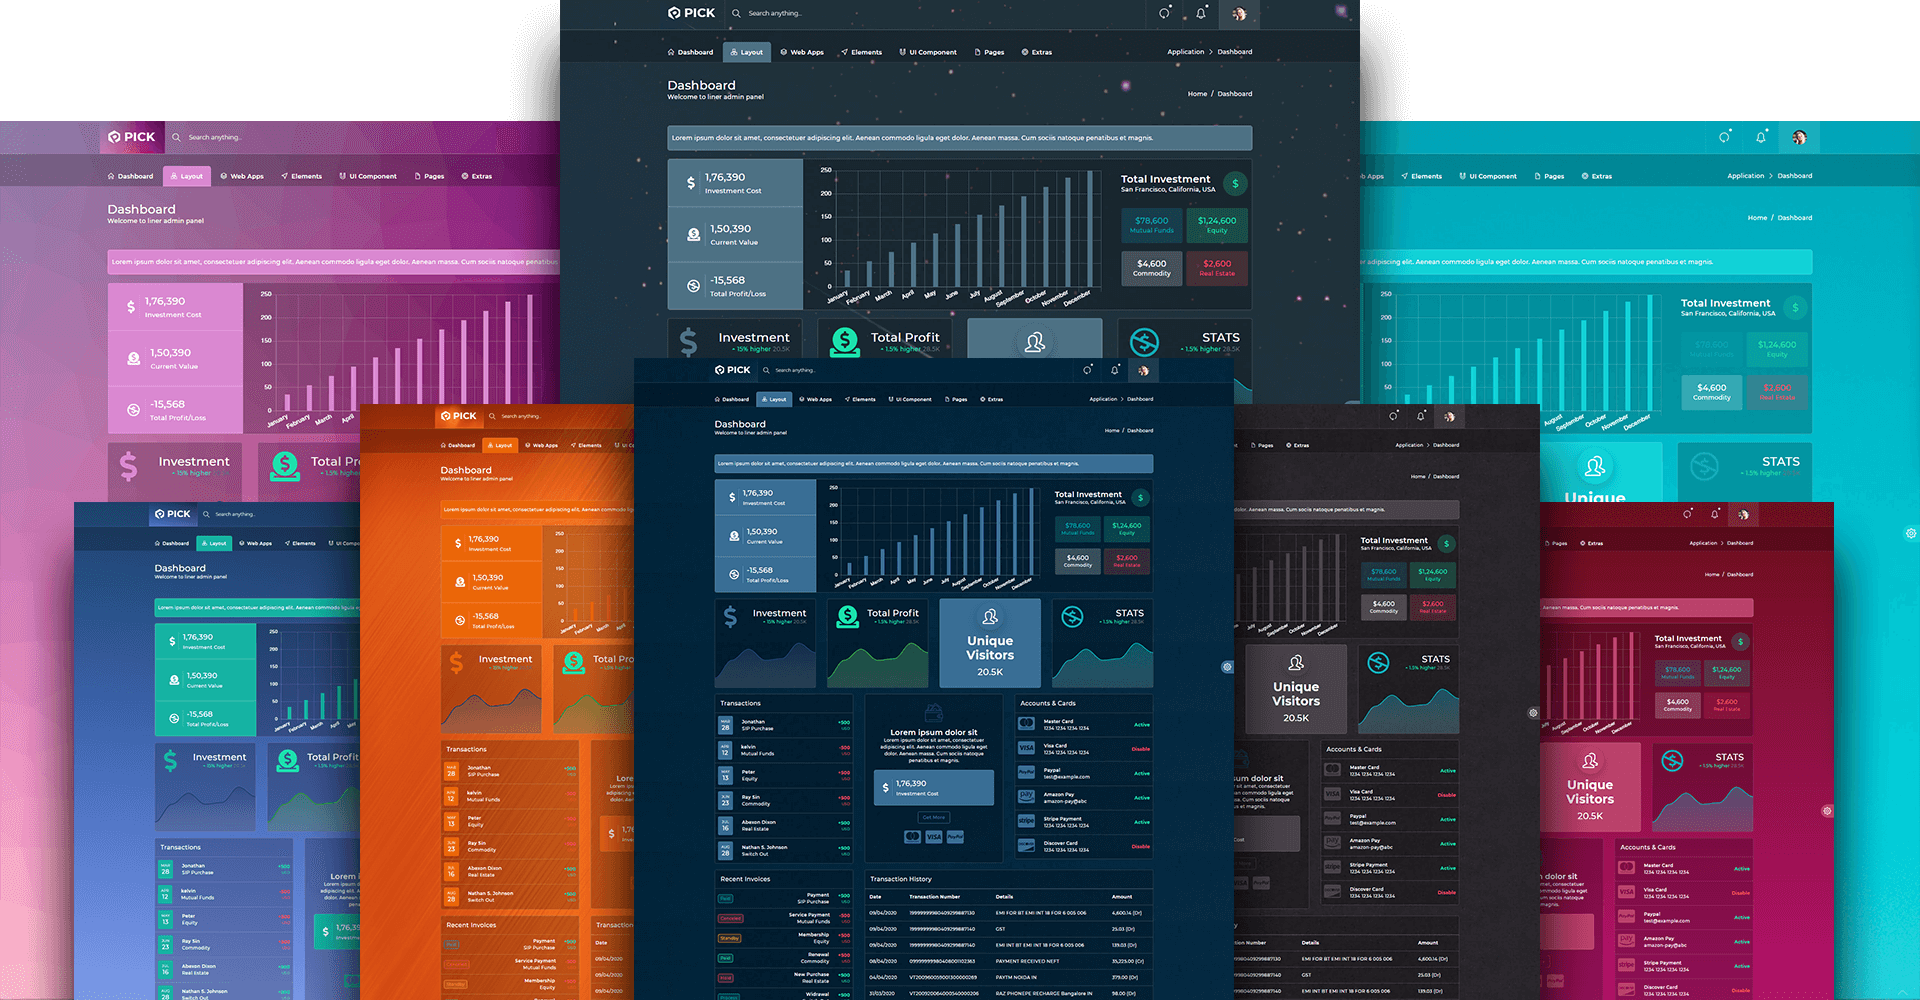Click Mastercard icon under Get More, navy window
The width and height of the screenshot is (1920, 1000).
912,837
